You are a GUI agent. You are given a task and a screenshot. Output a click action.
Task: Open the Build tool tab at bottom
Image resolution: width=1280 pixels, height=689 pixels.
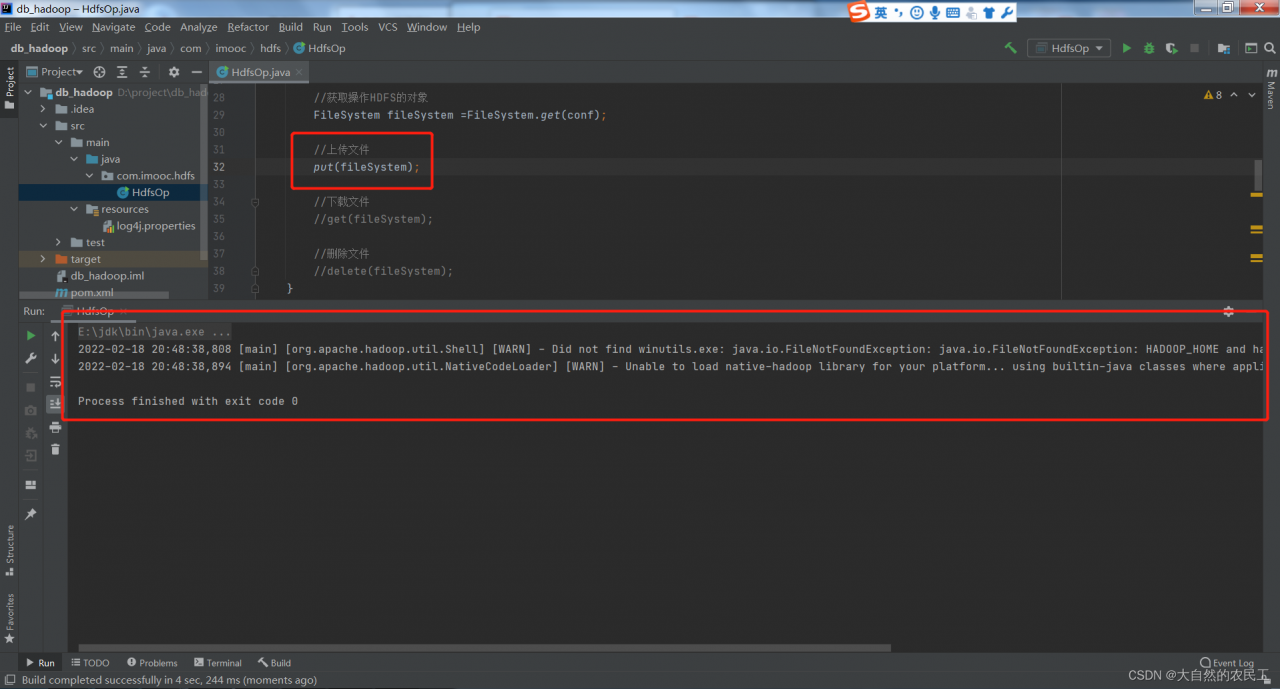click(274, 662)
